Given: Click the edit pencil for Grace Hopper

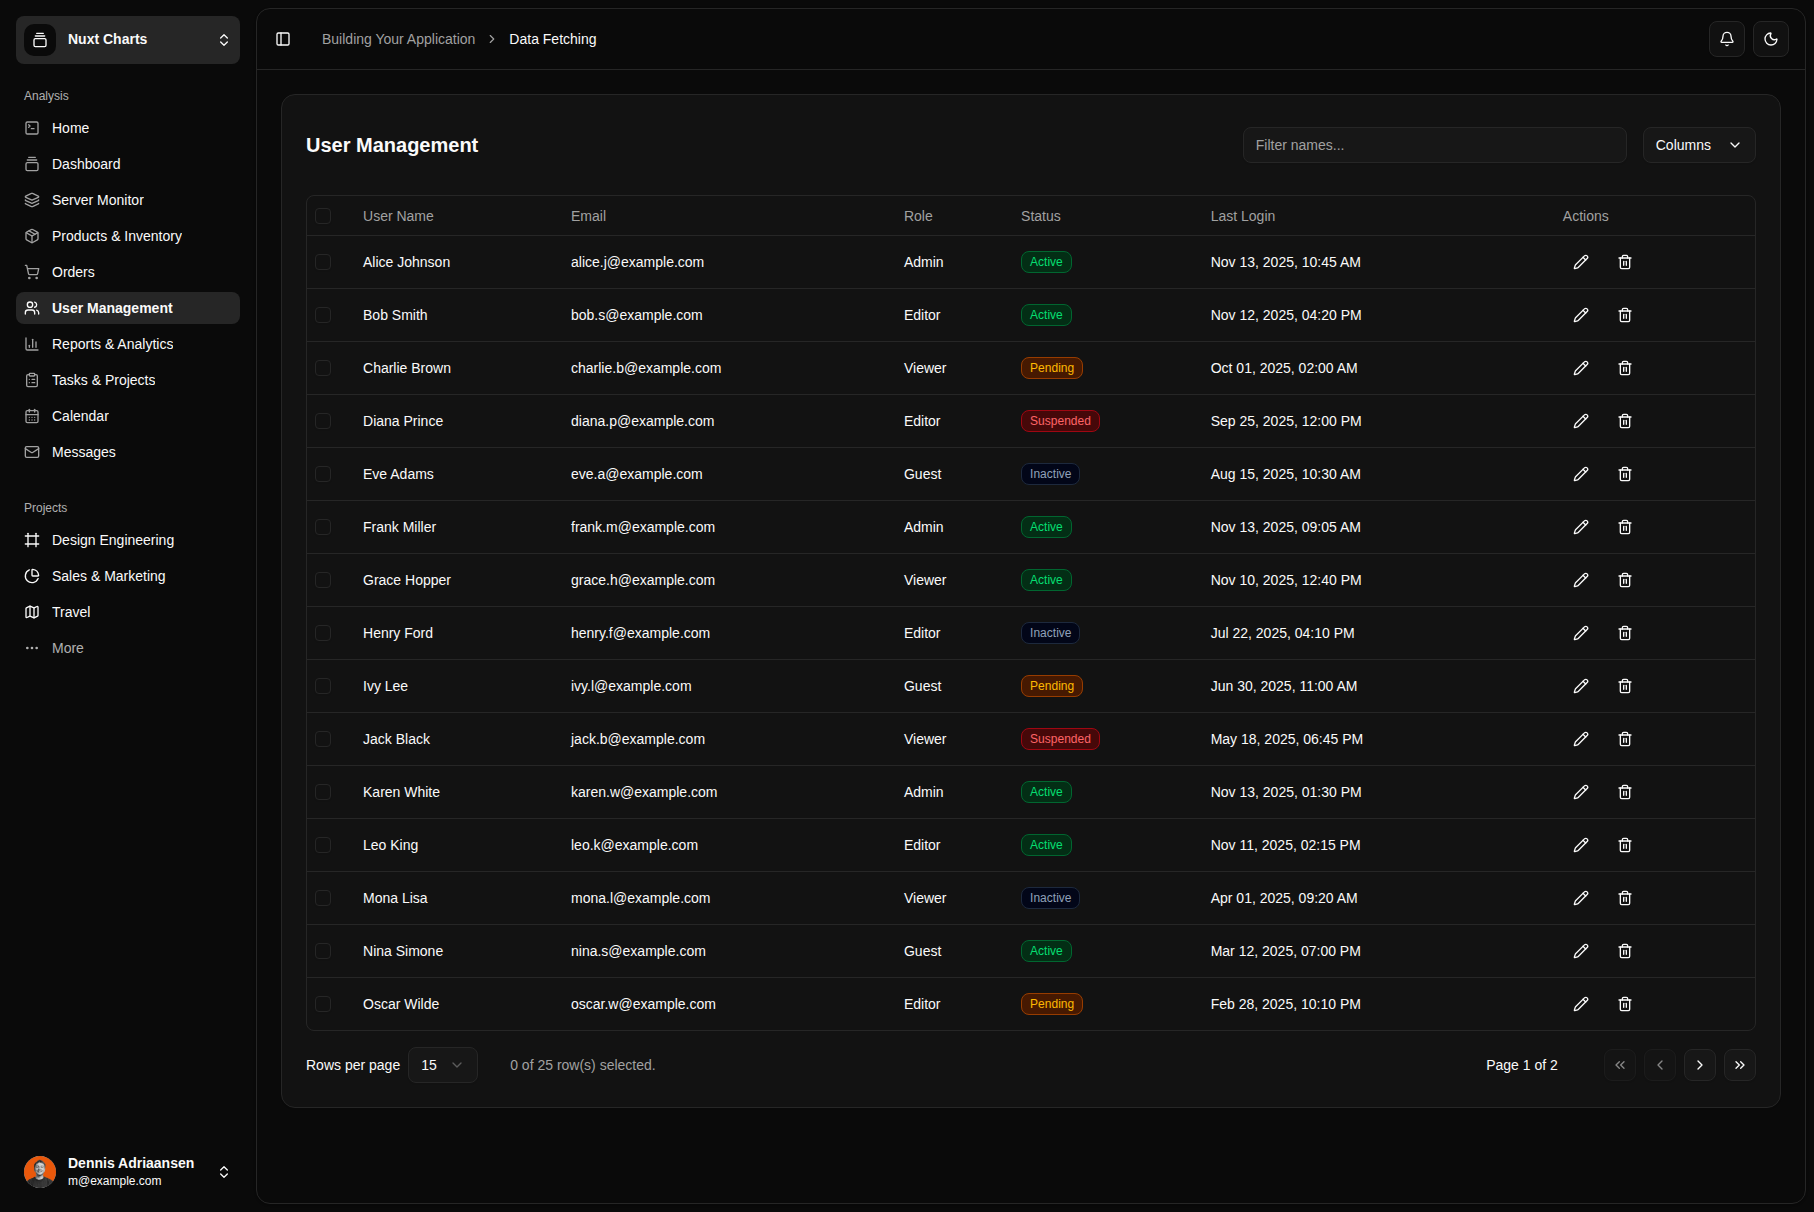Looking at the screenshot, I should click(1580, 580).
